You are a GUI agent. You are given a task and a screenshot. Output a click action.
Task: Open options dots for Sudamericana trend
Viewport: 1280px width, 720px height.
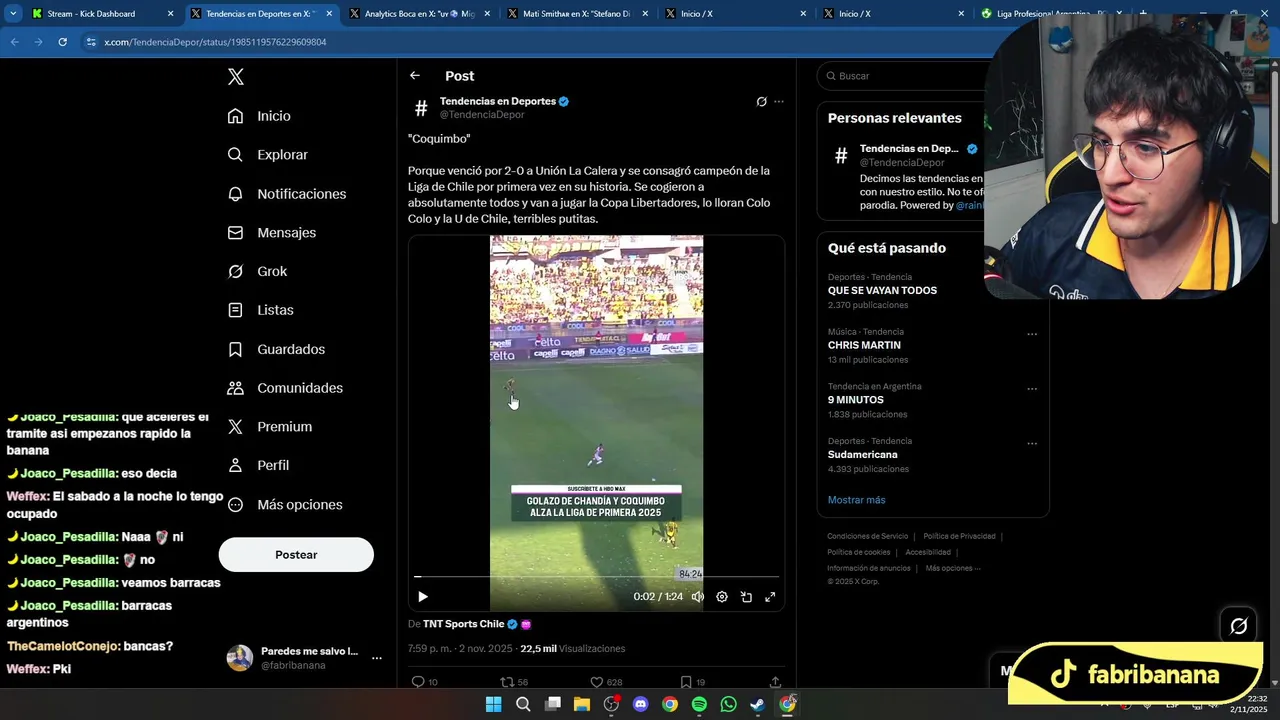(1032, 443)
